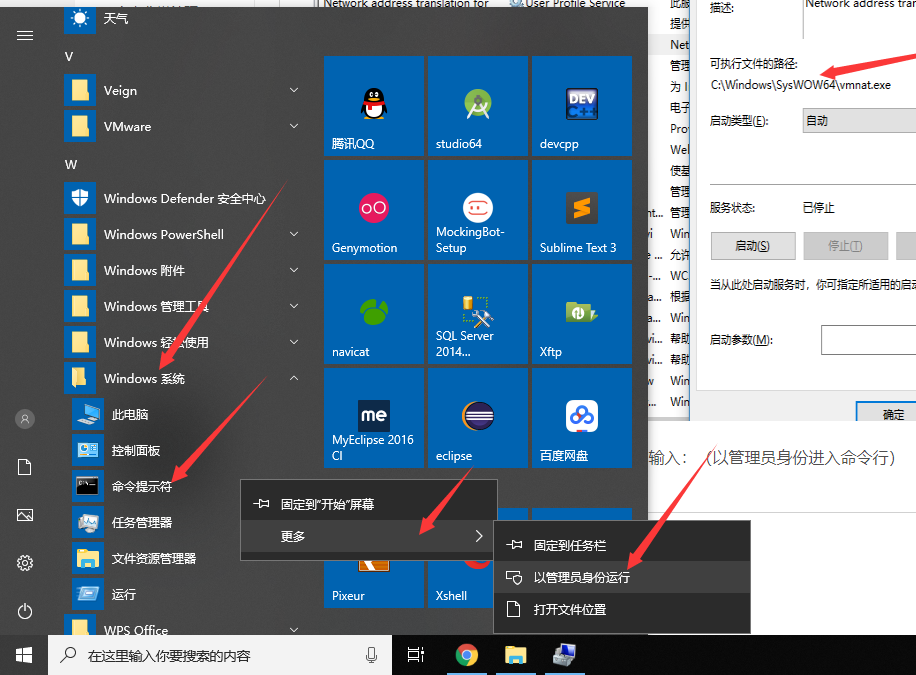Open the services taskbar app icon
The image size is (916, 675).
[x=564, y=655]
